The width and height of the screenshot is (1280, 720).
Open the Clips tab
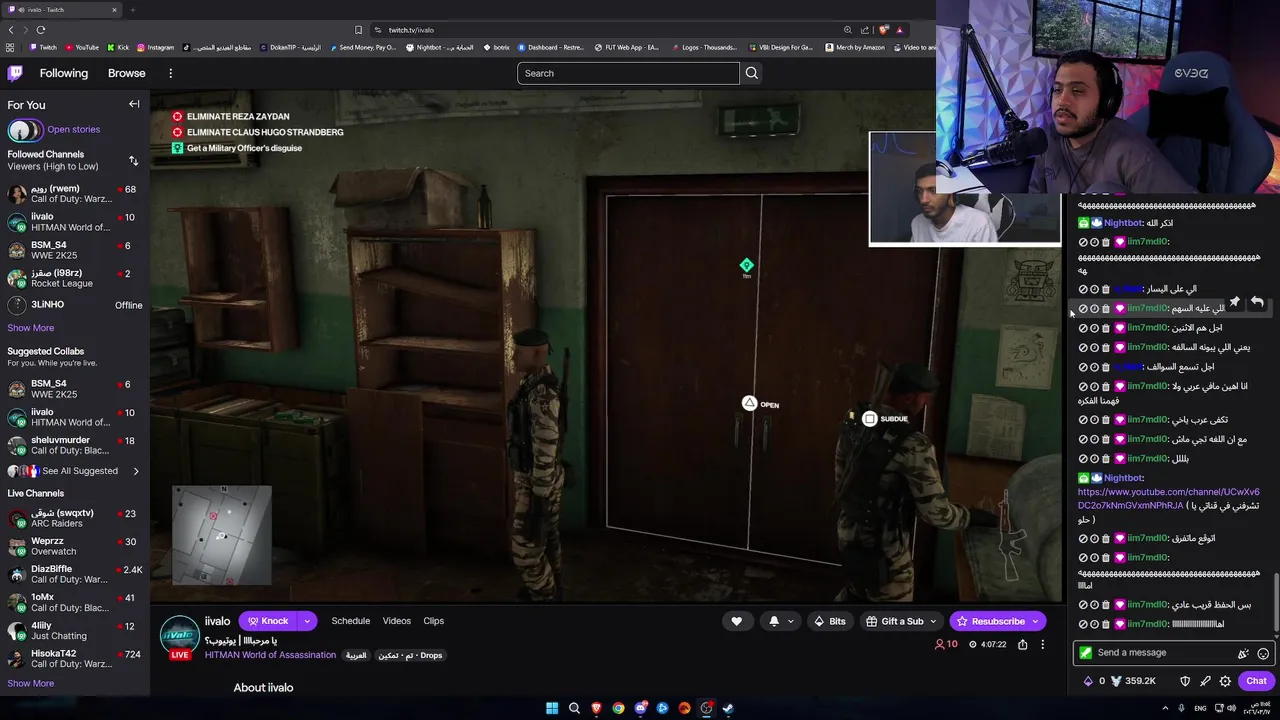(x=433, y=621)
